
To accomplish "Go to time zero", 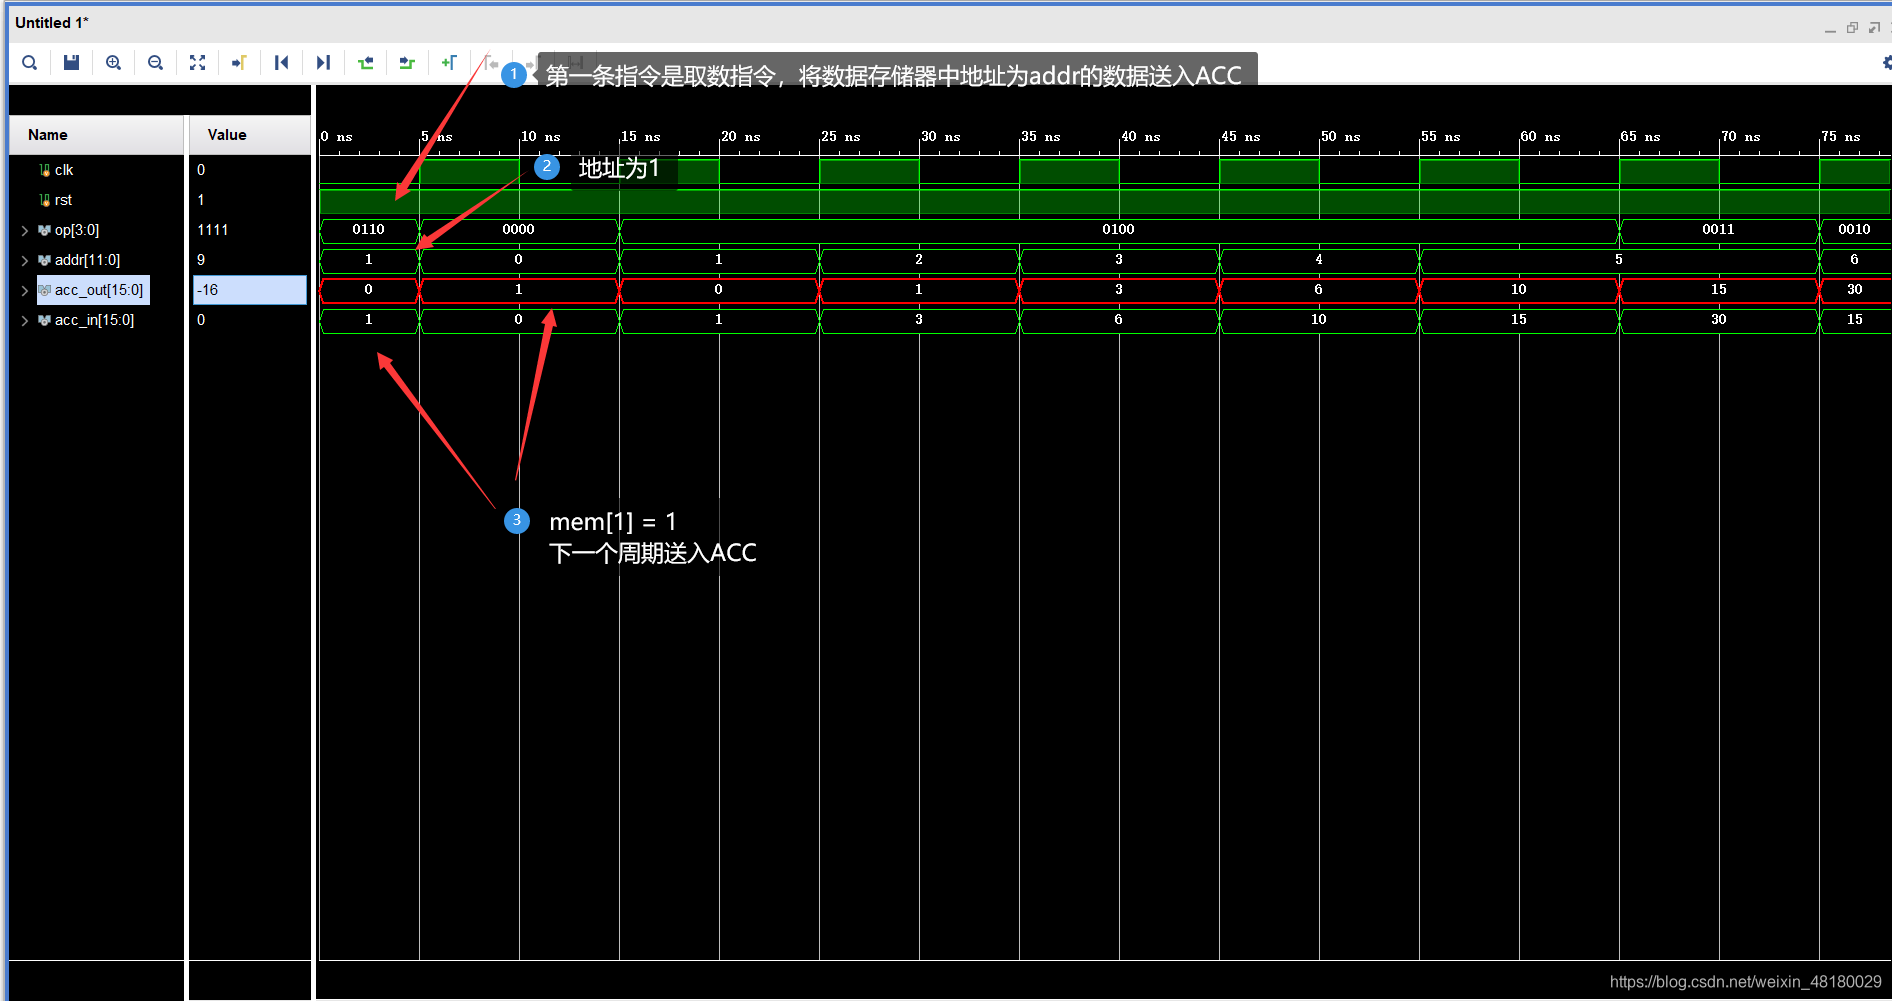I will [x=281, y=62].
